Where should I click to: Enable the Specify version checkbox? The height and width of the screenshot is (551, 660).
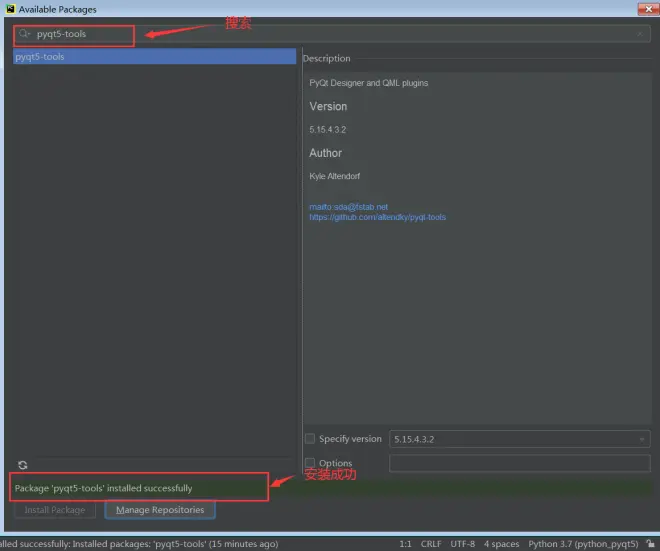[310, 439]
